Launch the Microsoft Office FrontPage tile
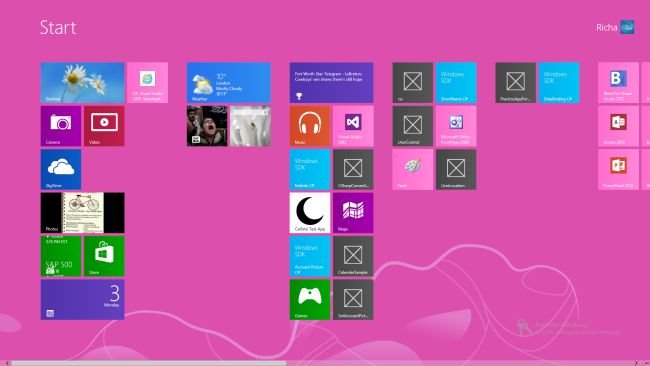Image resolution: width=650 pixels, height=366 pixels. tap(456, 126)
